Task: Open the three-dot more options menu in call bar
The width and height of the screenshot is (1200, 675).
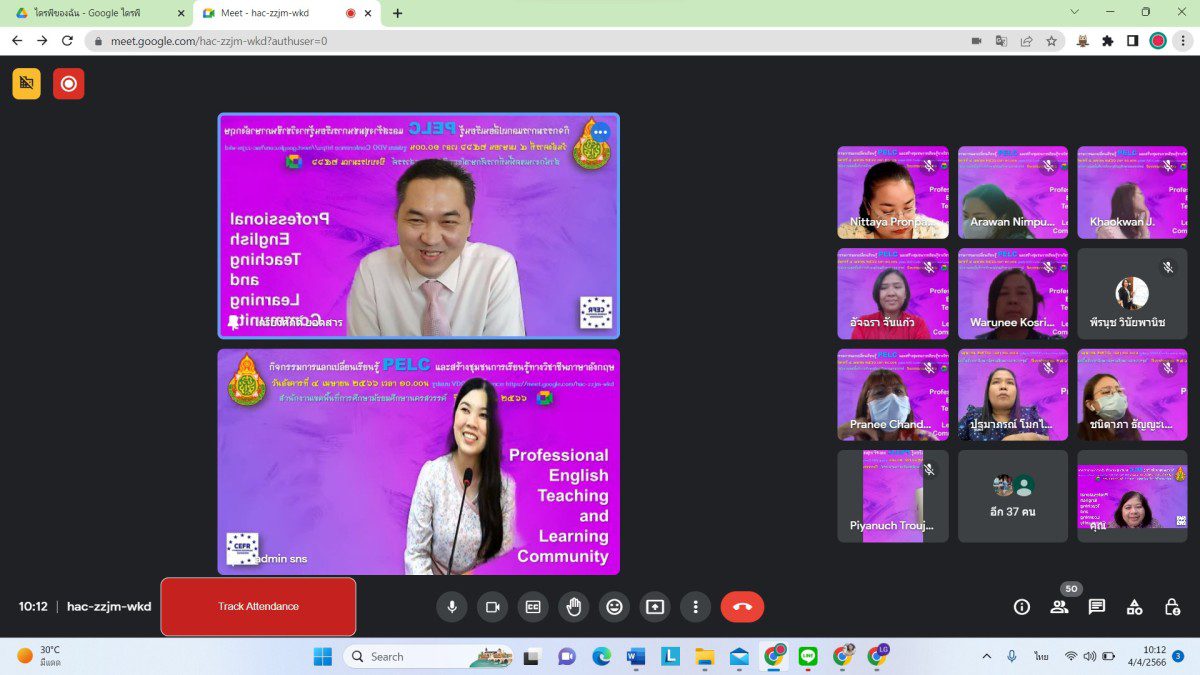Action: pos(695,606)
